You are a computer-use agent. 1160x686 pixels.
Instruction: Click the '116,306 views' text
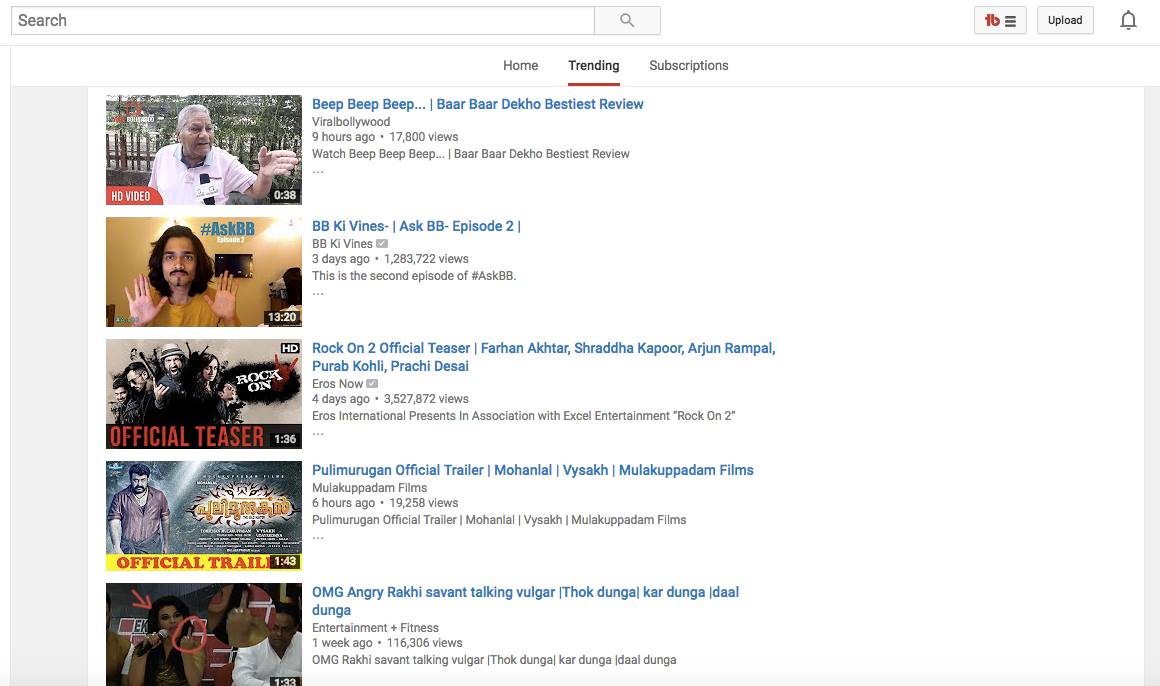pos(425,643)
